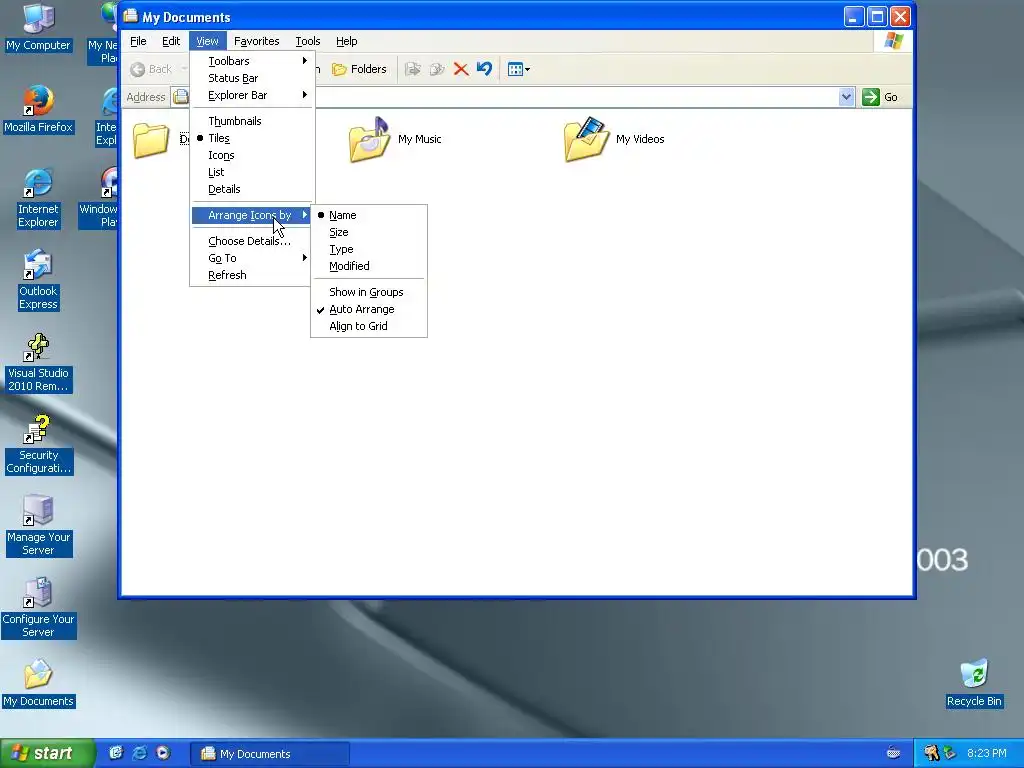This screenshot has height=768, width=1024.
Task: Click the My Documents window title bar
Action: 483,16
